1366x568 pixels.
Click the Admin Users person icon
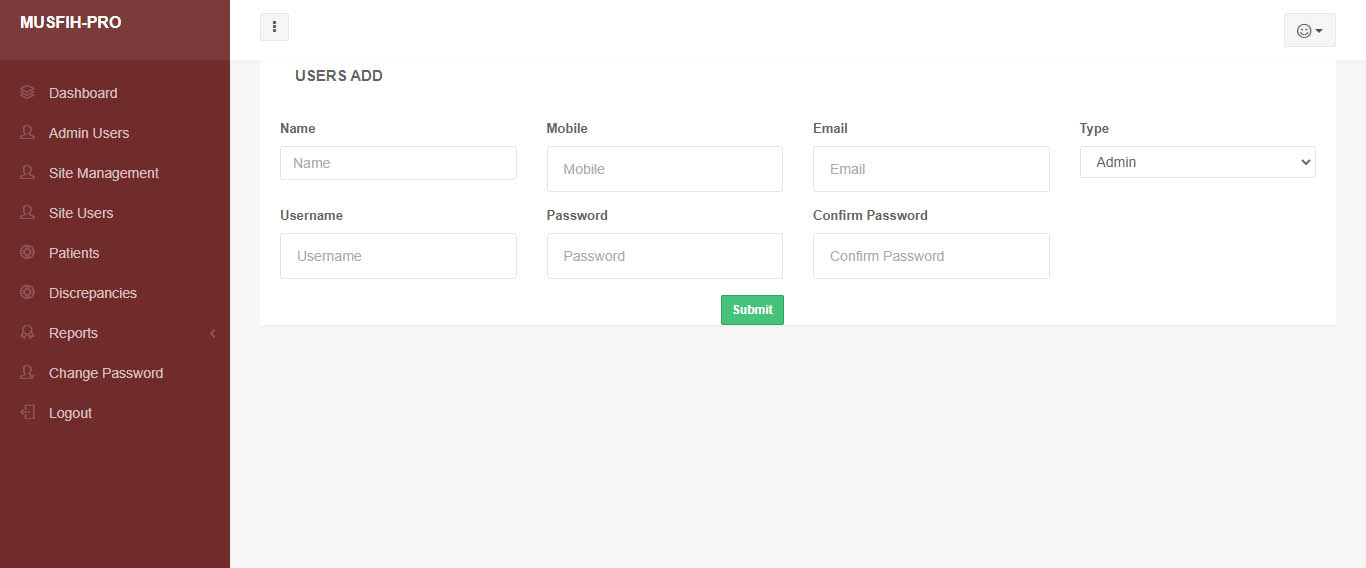pos(27,132)
